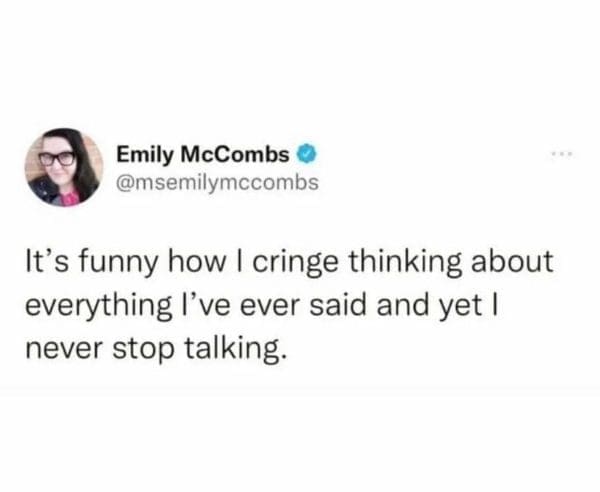Click the blue verified checkmark badge
This screenshot has width=600, height=492.
(x=308, y=155)
